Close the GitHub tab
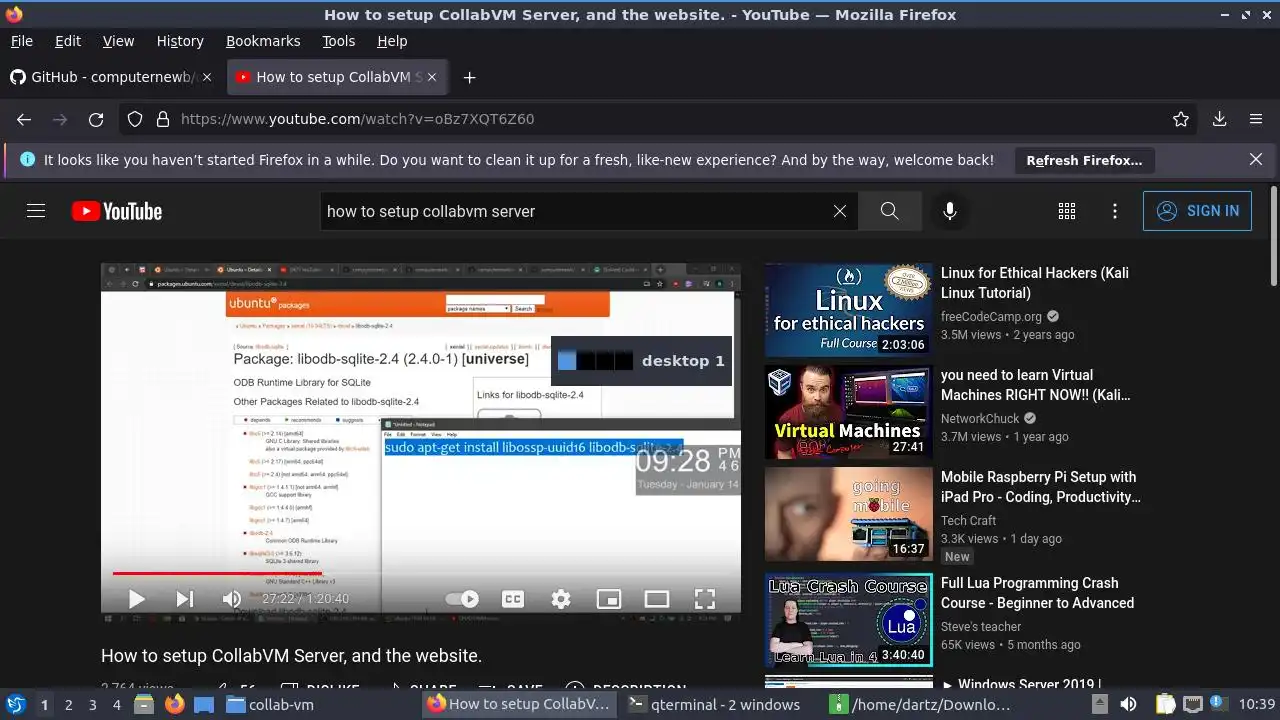This screenshot has height=720, width=1280. (x=207, y=77)
